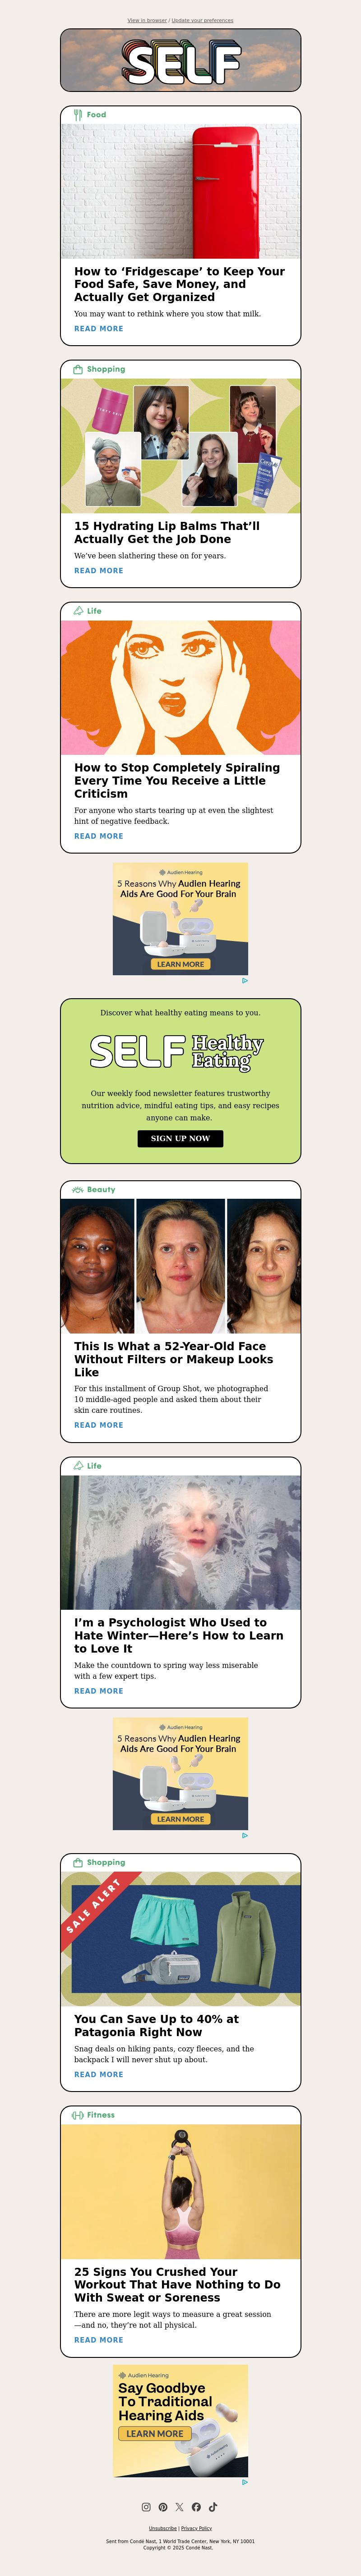Open the Facebook icon in footer
The image size is (361, 2576).
pos(196,2507)
